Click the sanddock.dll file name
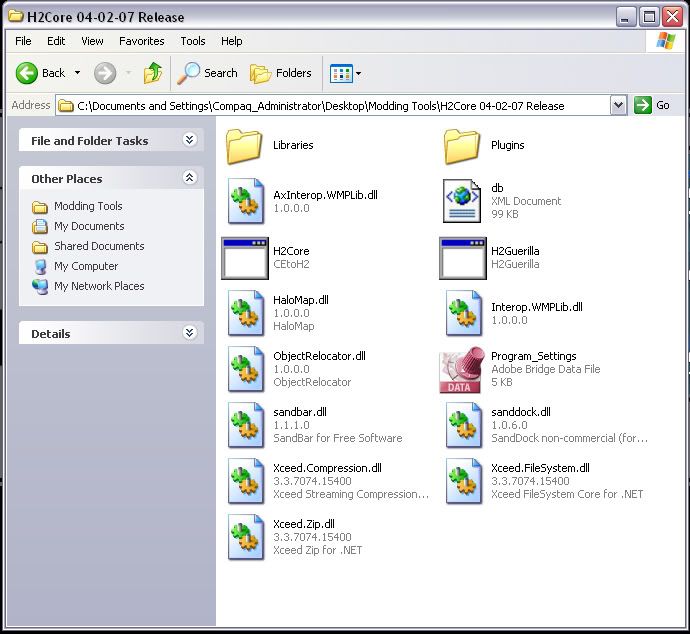690x634 pixels. [521, 412]
